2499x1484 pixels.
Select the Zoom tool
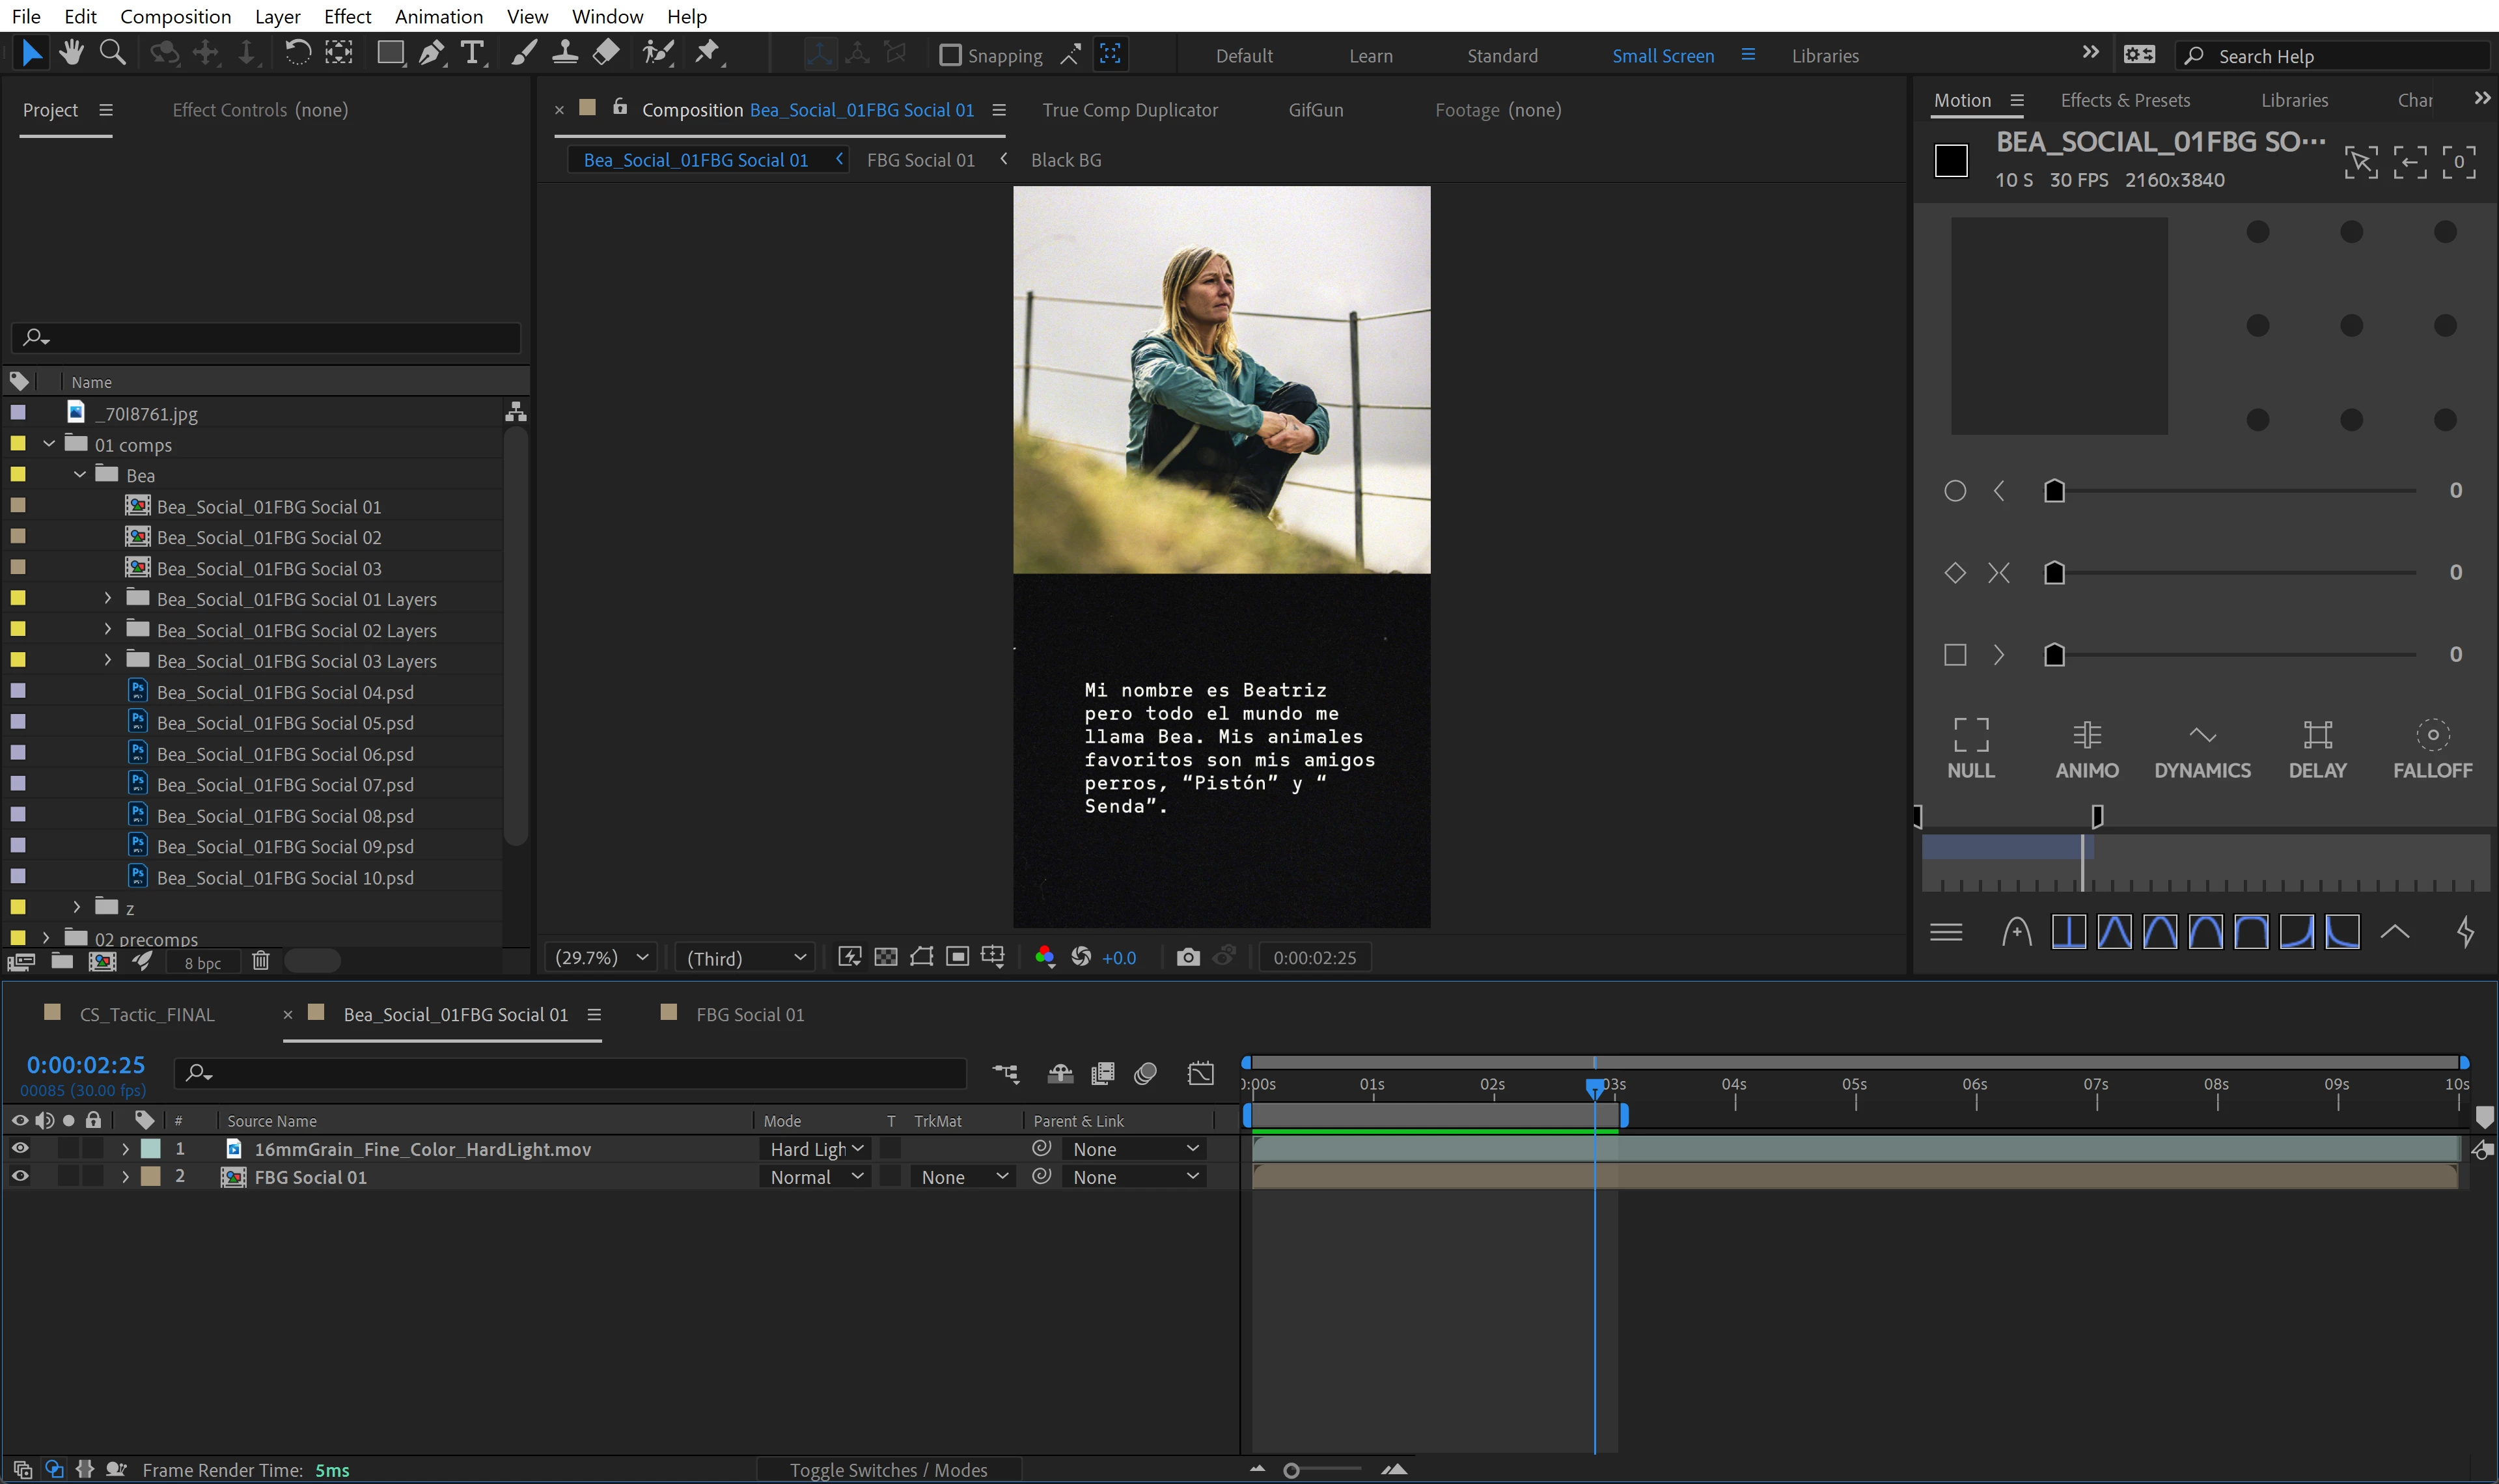pos(113,53)
